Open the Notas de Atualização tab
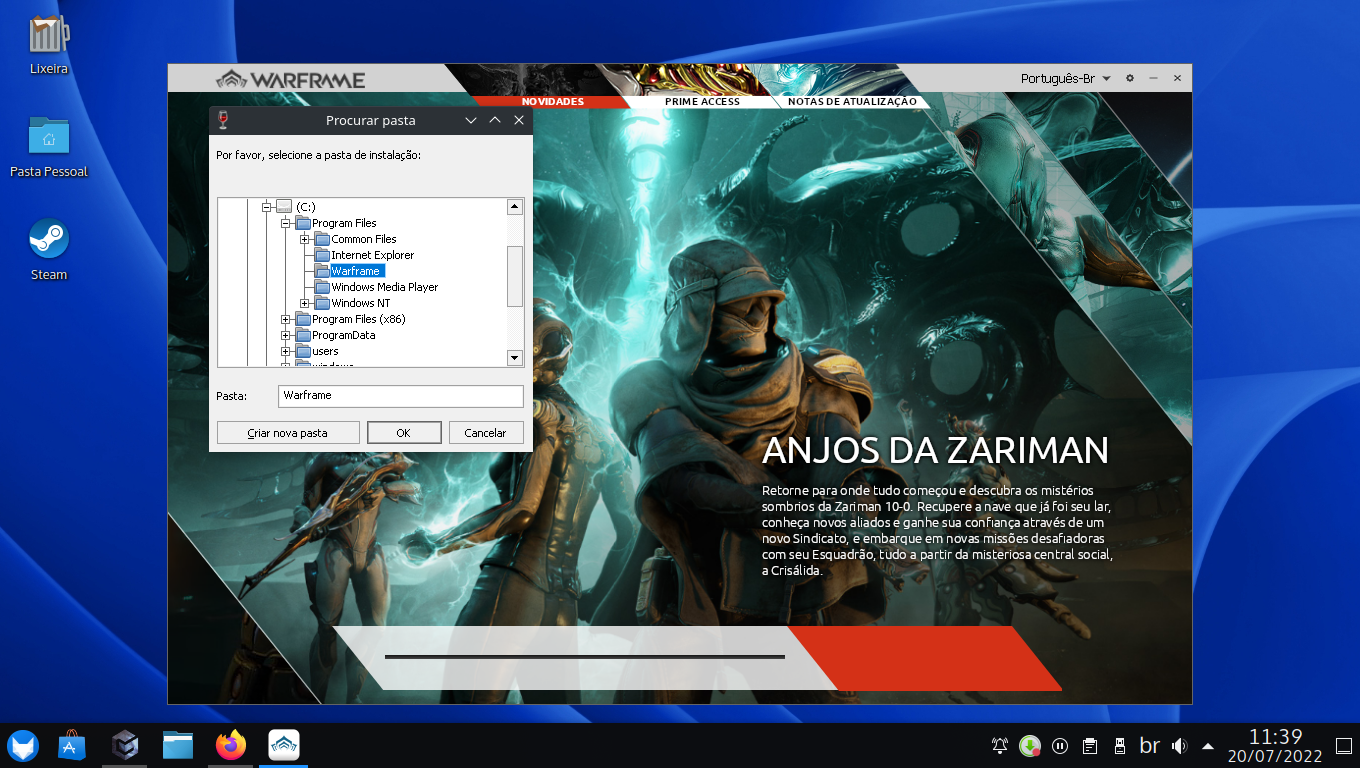 click(852, 101)
